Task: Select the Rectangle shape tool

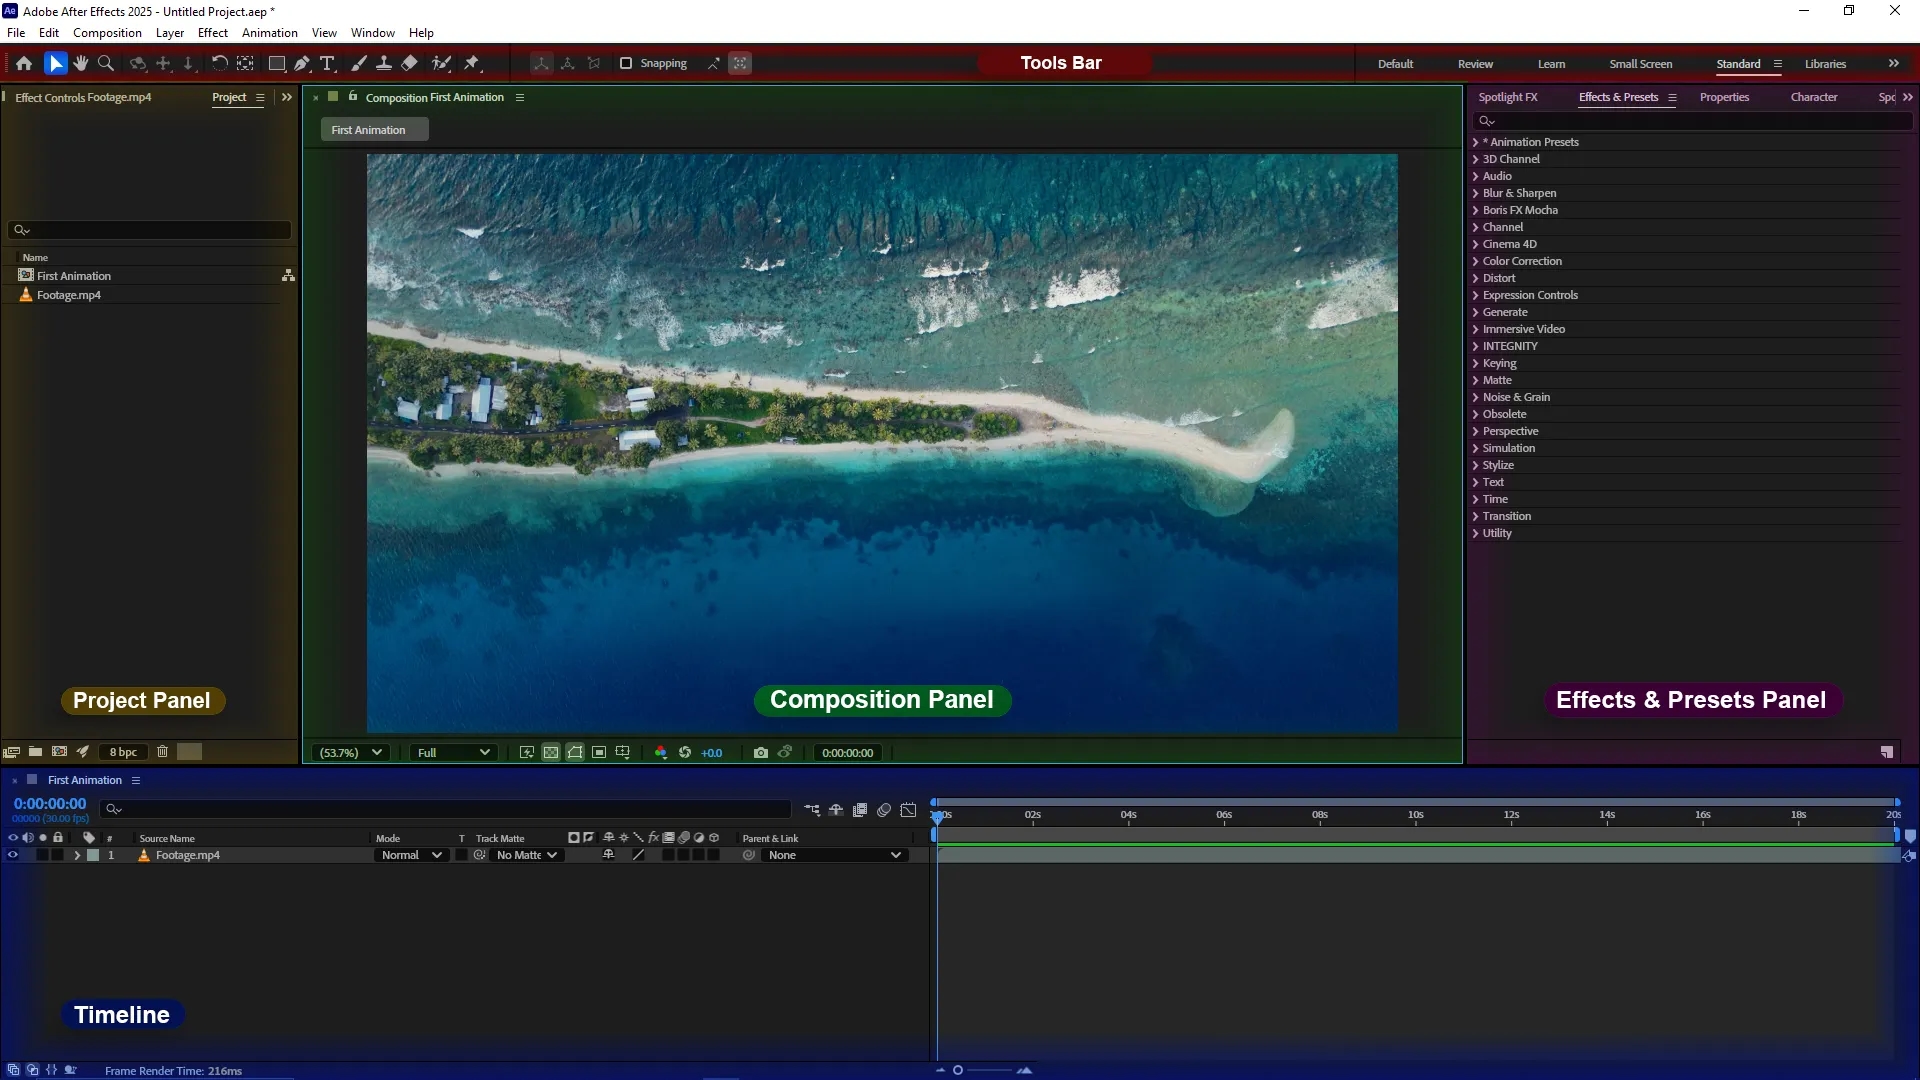Action: coord(277,63)
